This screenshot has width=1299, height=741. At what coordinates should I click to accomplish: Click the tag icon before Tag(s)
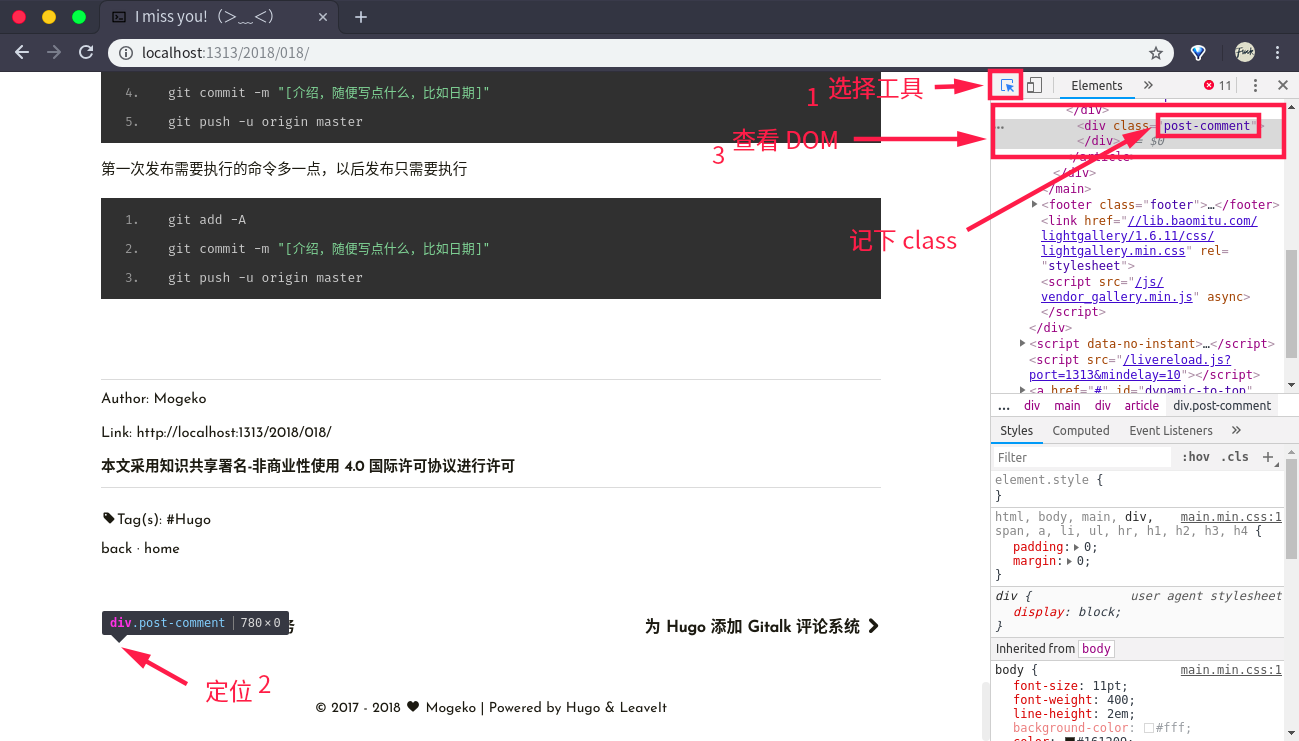[x=108, y=519]
